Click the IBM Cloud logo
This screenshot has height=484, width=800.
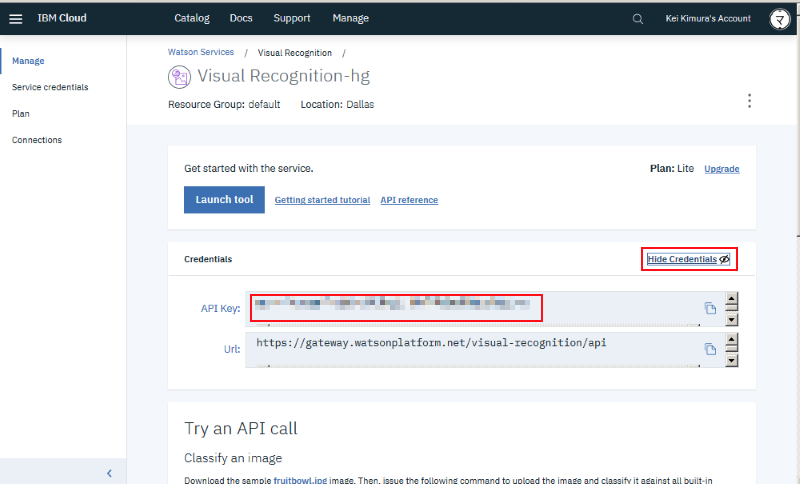pyautogui.click(x=62, y=18)
